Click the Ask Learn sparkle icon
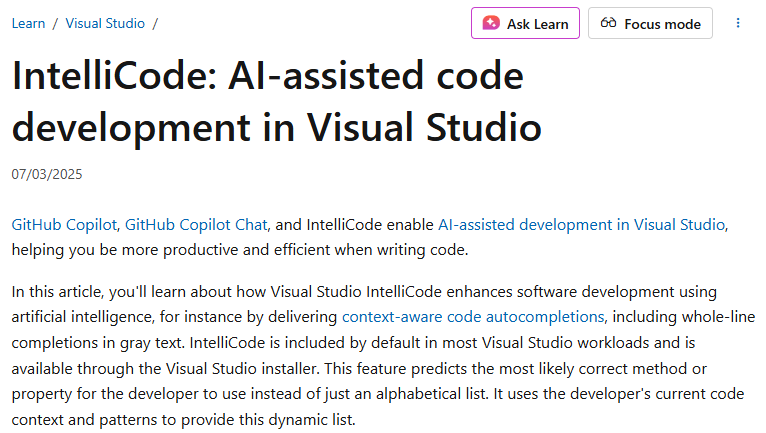The height and width of the screenshot is (433, 766). [x=491, y=23]
